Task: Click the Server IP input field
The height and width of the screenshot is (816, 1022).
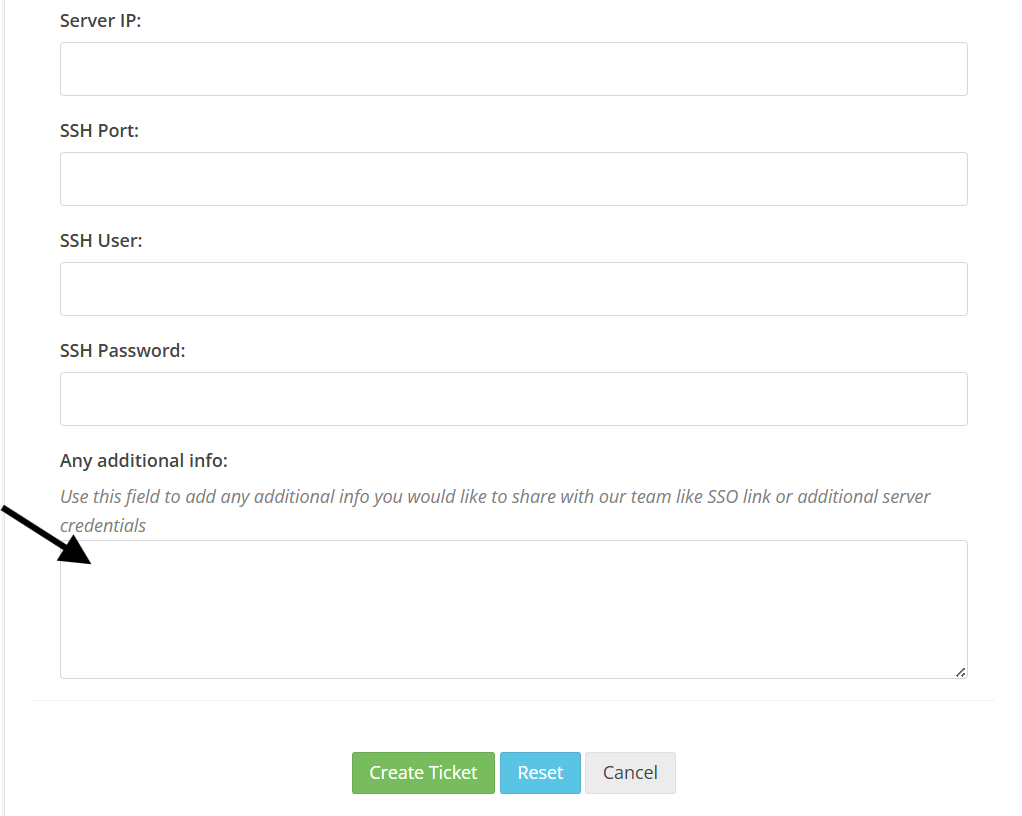Action: [513, 68]
